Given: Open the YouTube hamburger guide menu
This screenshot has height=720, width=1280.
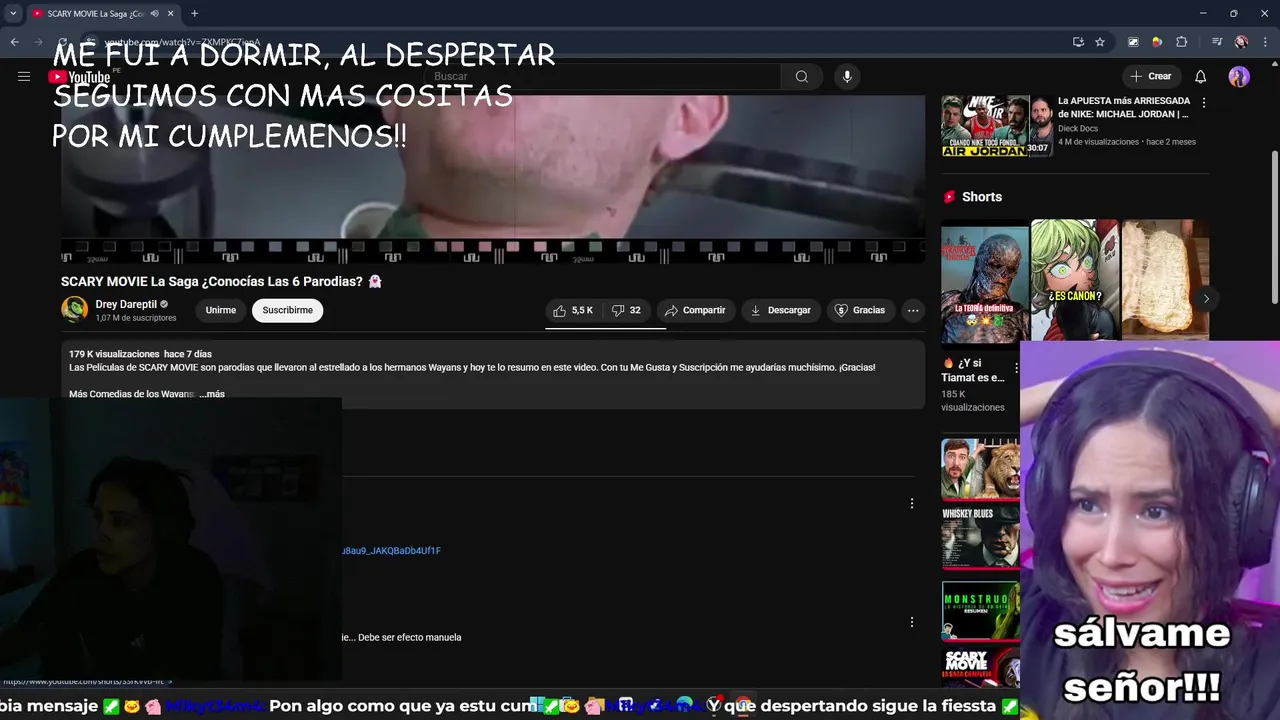Looking at the screenshot, I should (24, 76).
